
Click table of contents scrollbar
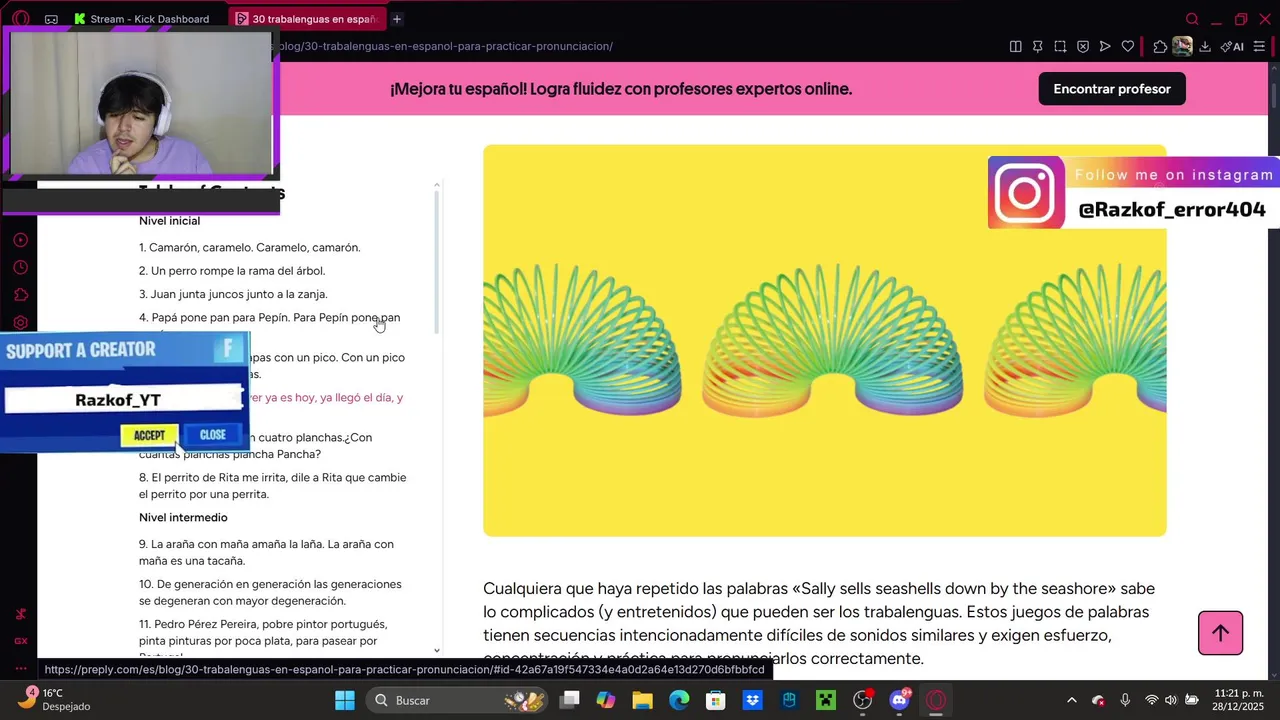[436, 260]
